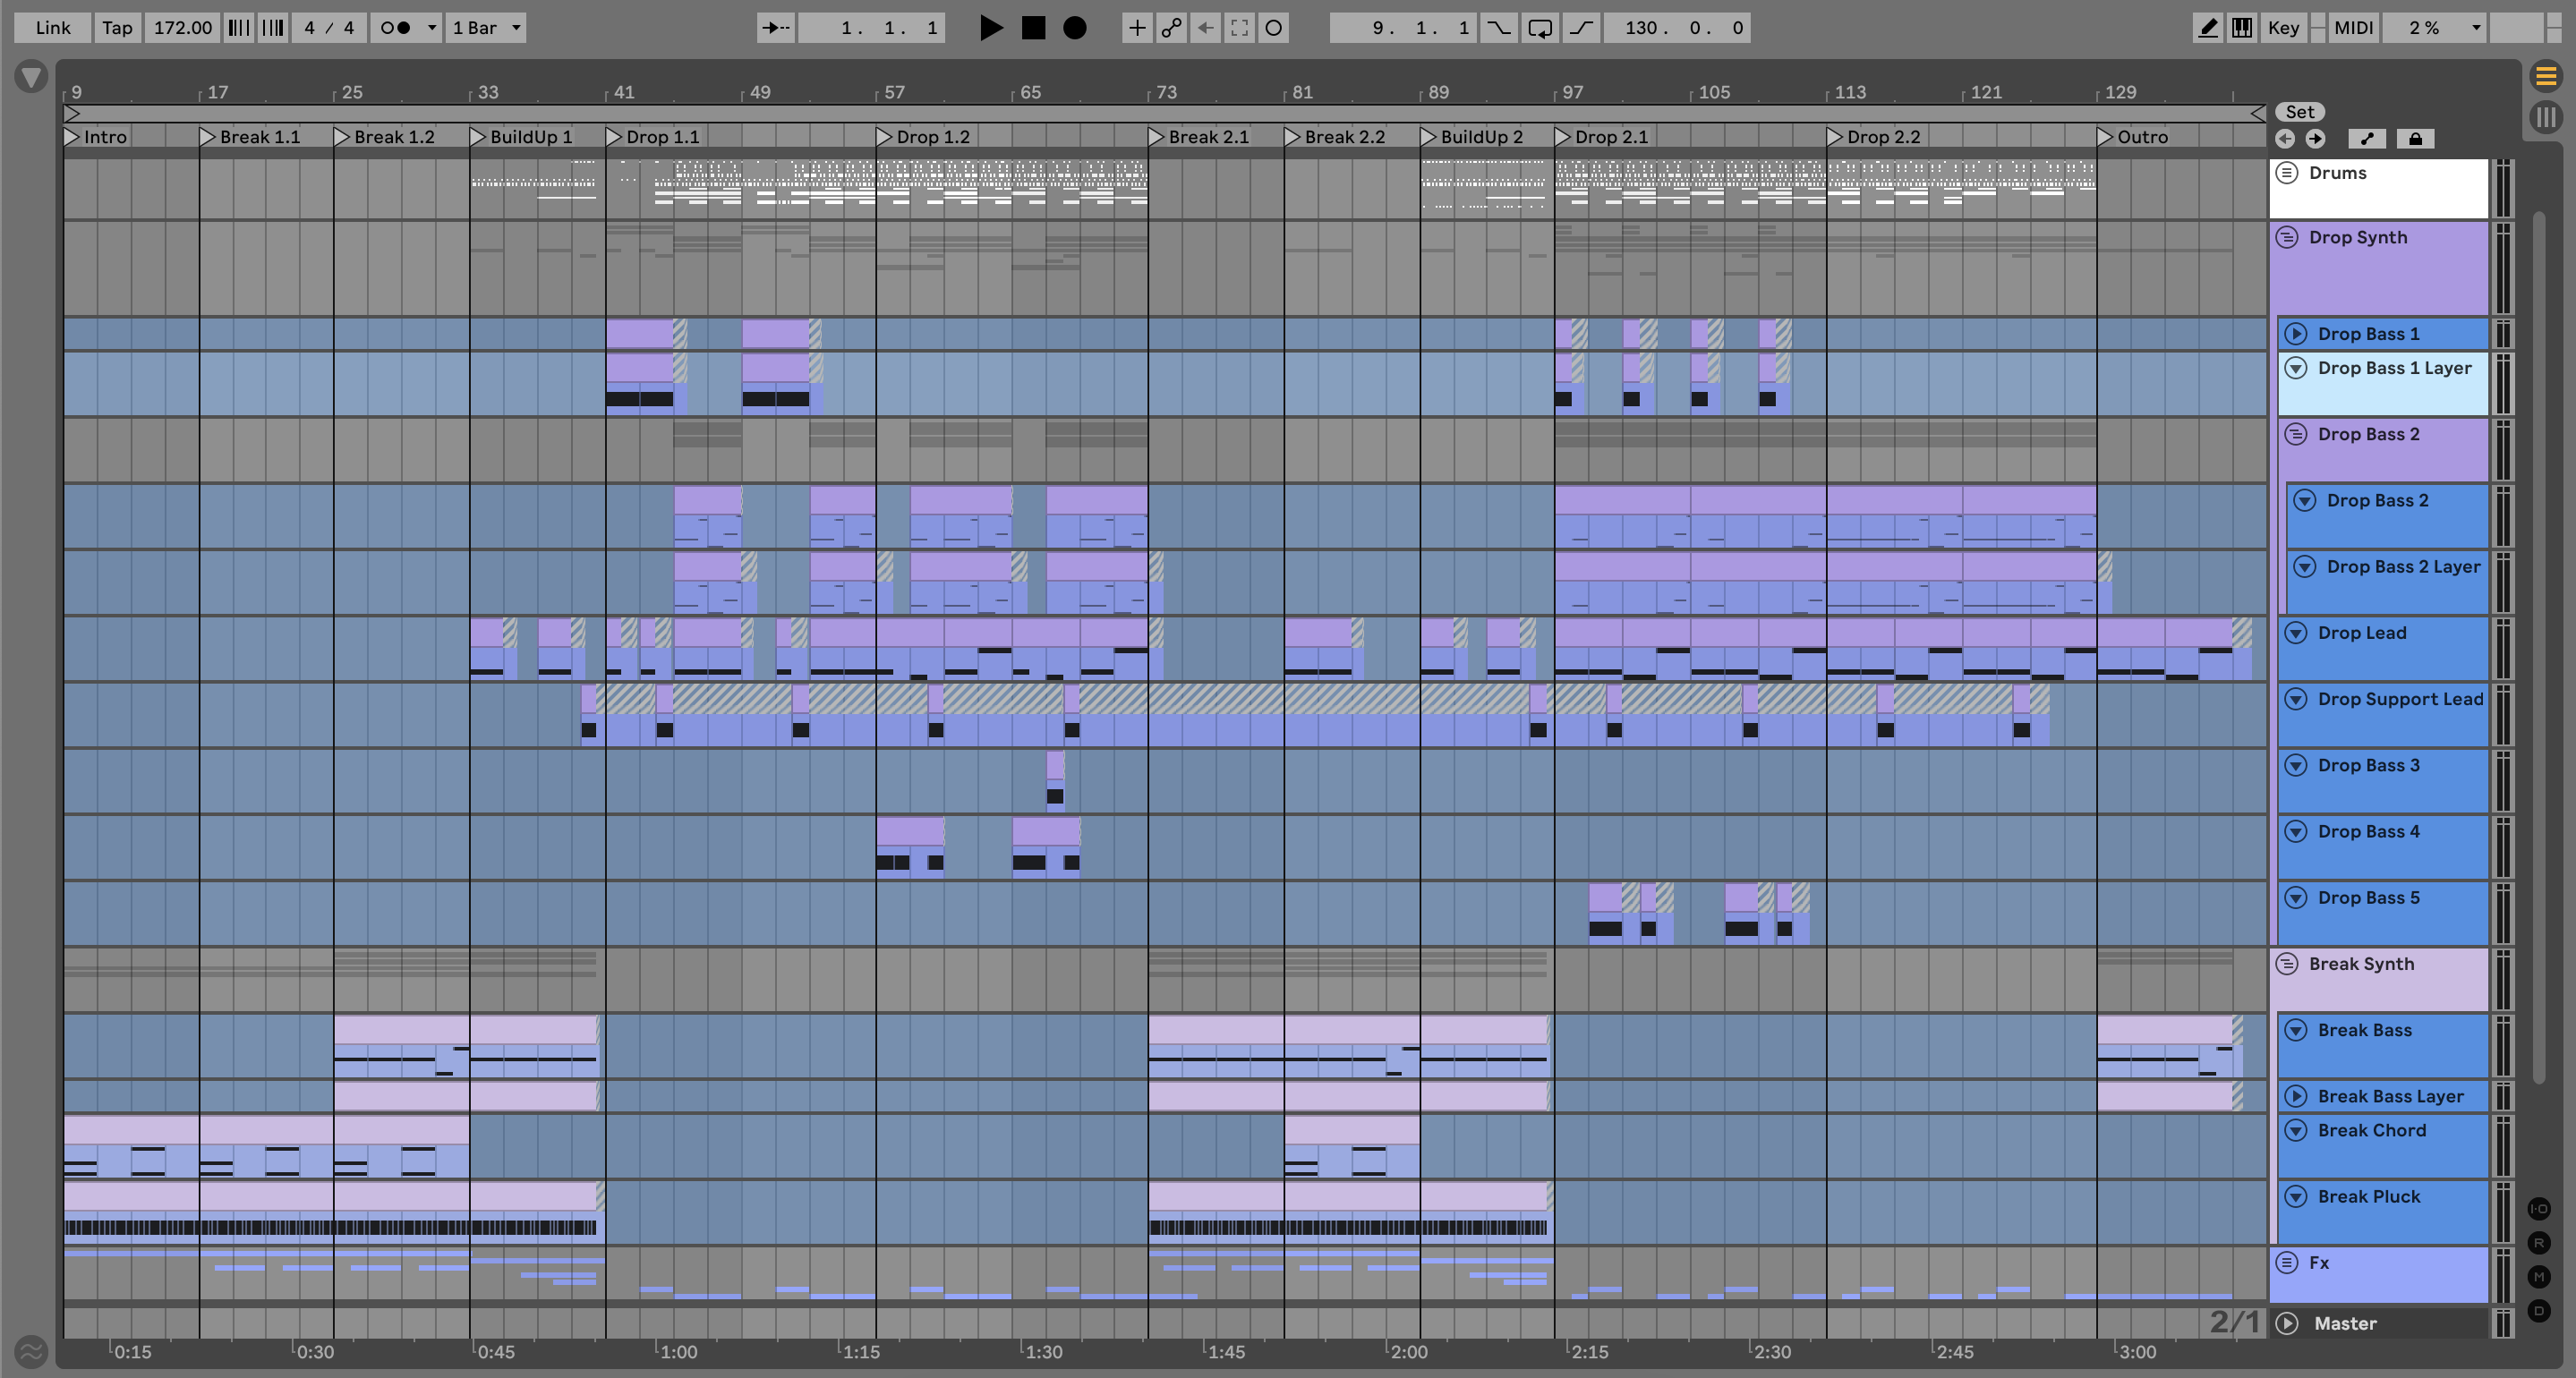This screenshot has width=2576, height=1378.
Task: Fold the Drop Bass 2 group track
Action: tap(2296, 434)
